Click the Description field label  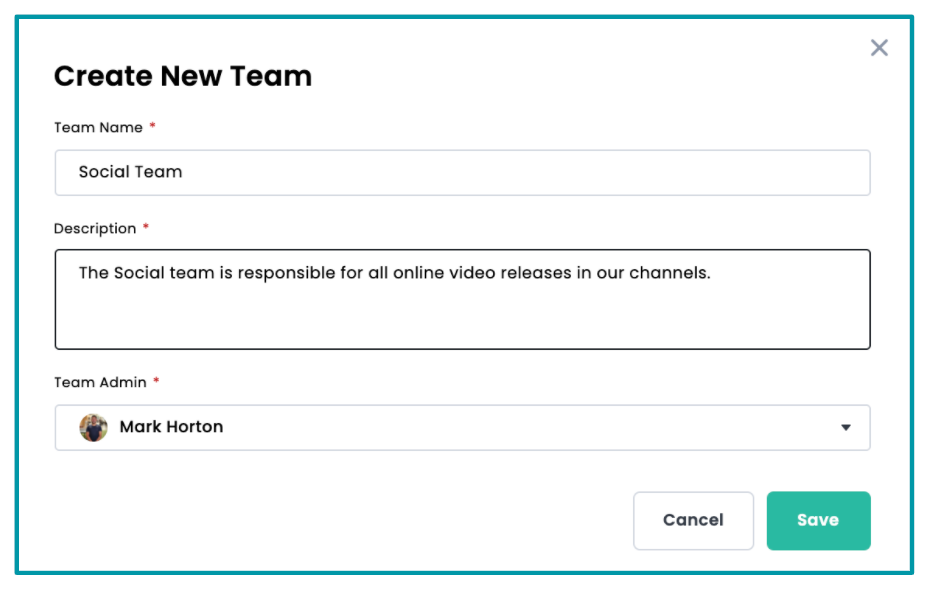tap(95, 228)
